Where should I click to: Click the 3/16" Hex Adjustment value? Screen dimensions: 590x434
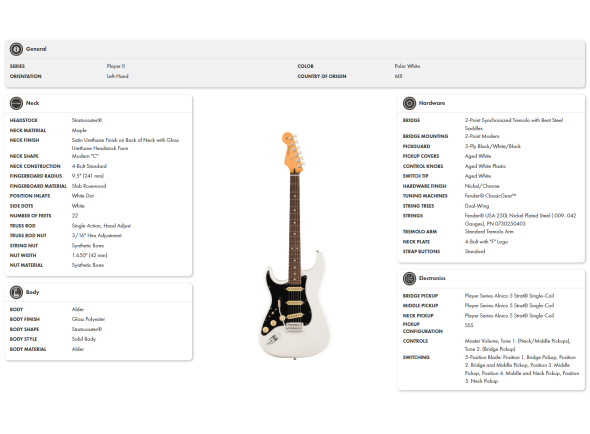97,236
